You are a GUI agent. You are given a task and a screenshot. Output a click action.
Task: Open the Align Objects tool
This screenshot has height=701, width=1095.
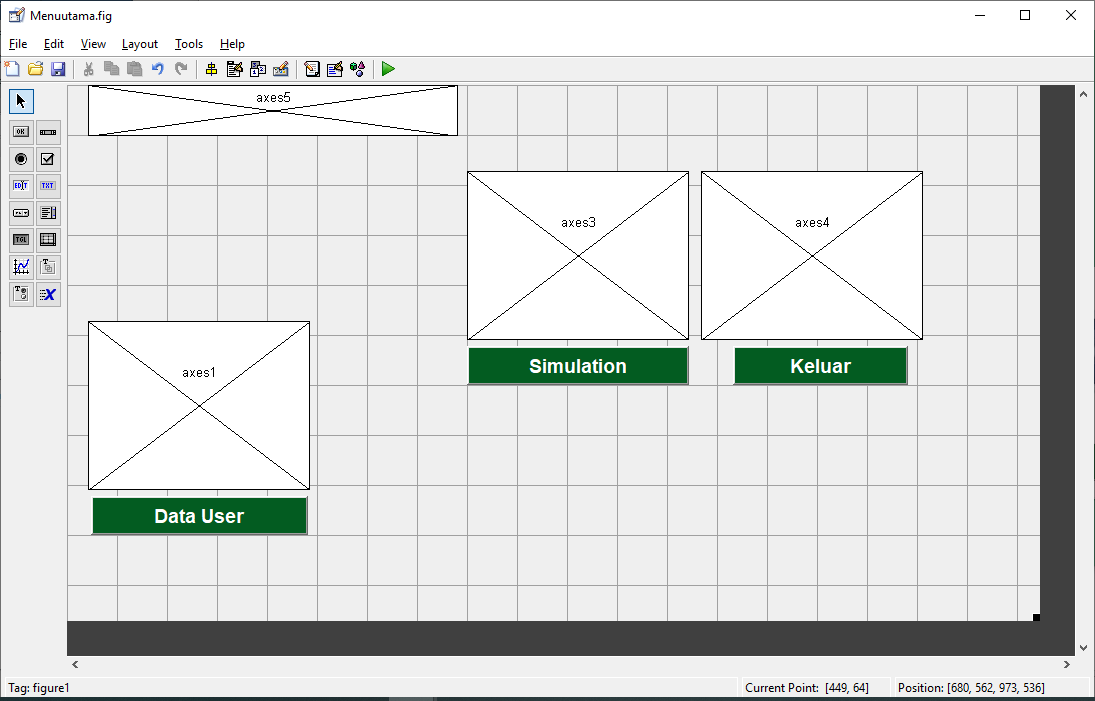pos(211,69)
